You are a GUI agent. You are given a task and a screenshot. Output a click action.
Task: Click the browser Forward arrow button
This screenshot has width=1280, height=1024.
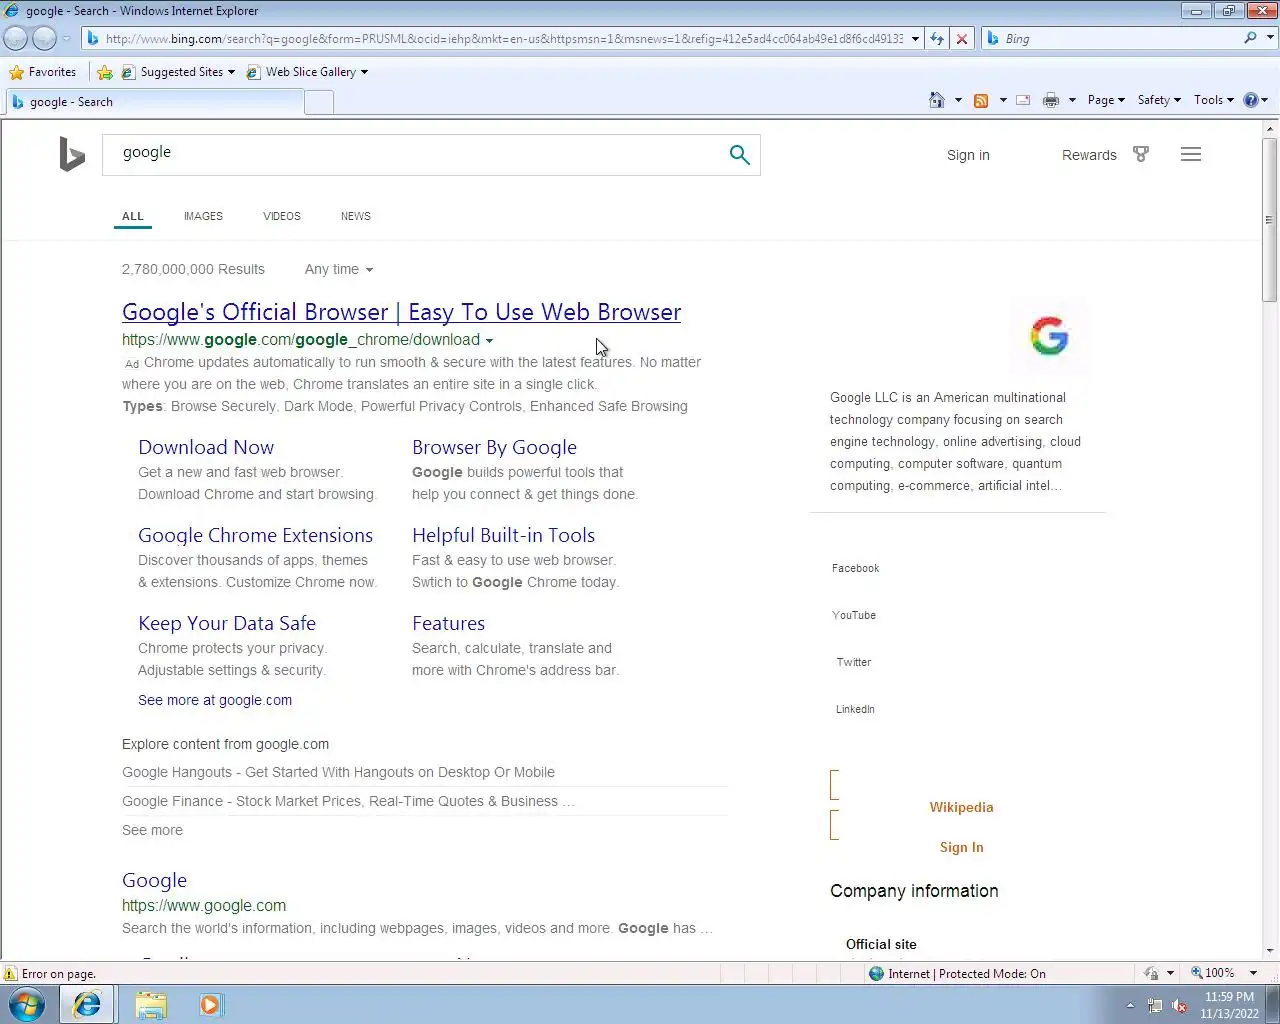tap(44, 39)
